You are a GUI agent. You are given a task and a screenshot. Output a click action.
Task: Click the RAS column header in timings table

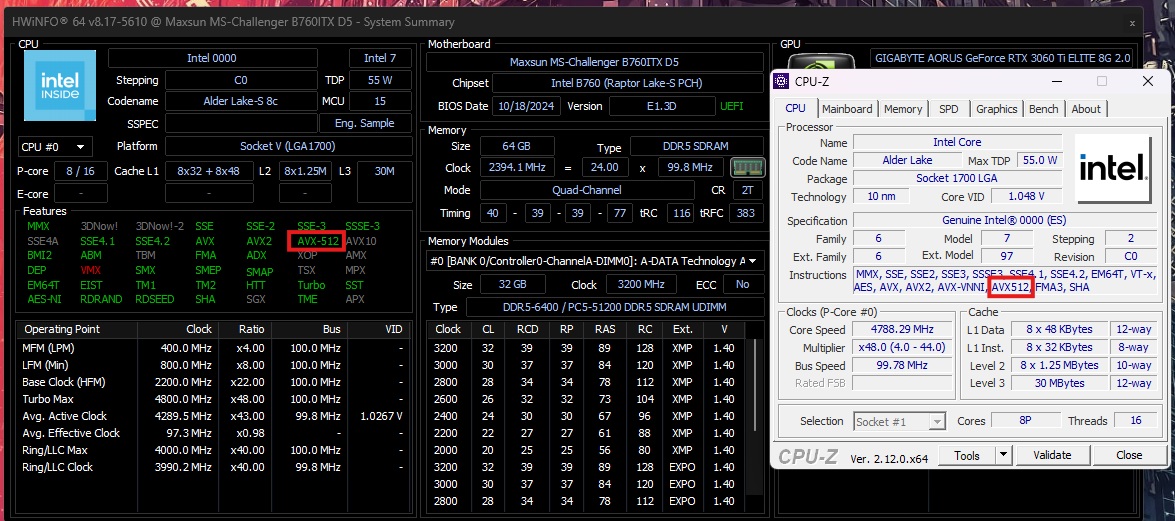pos(605,329)
